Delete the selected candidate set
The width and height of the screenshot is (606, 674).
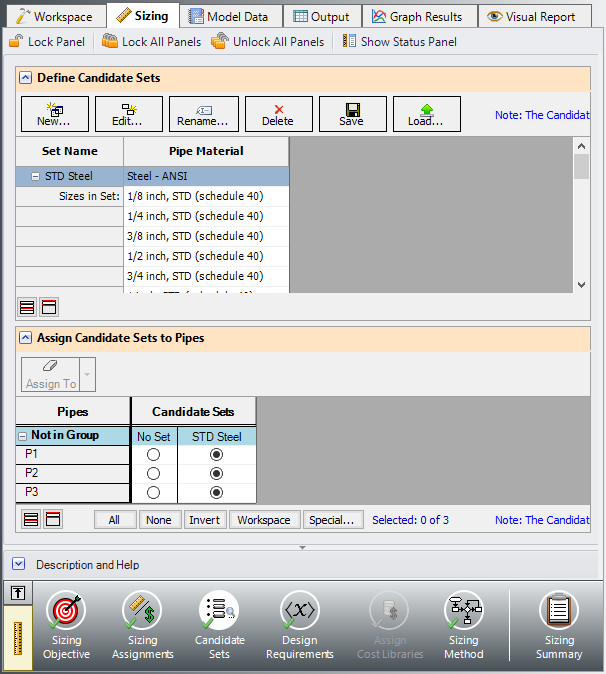pos(278,114)
